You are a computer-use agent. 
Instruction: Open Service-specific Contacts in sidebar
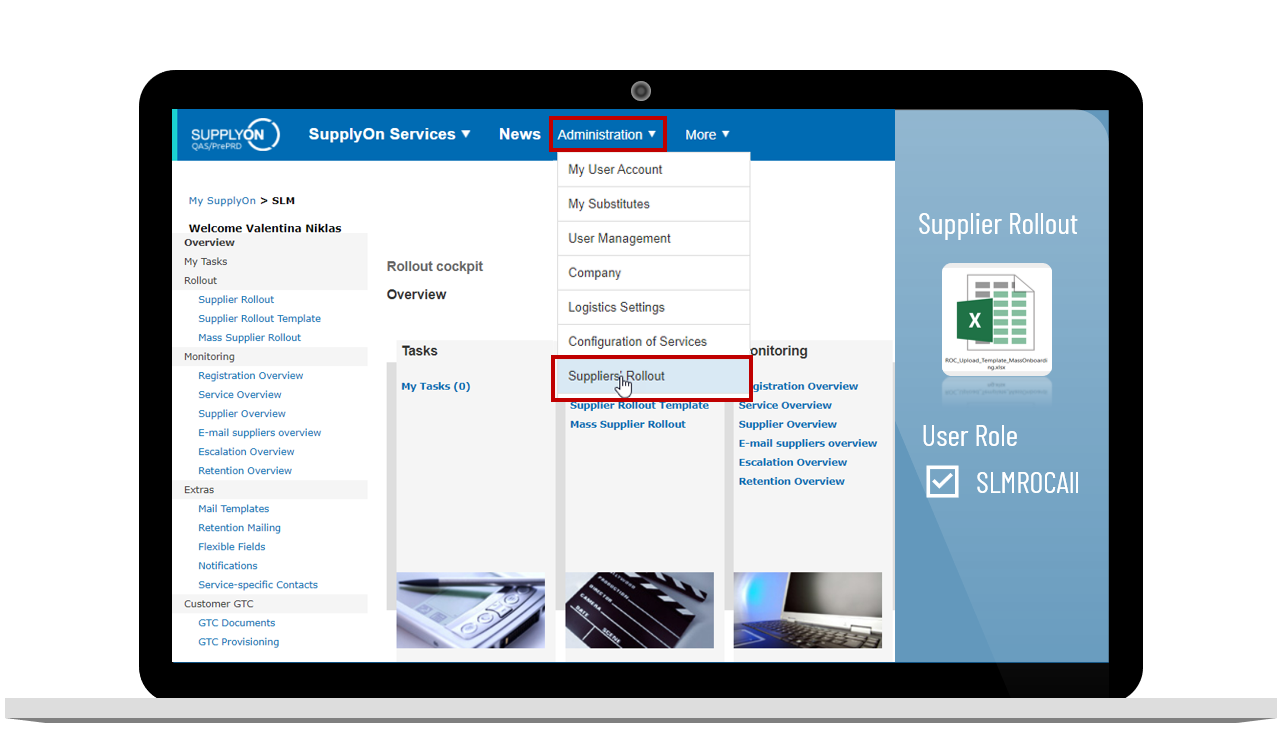click(258, 585)
